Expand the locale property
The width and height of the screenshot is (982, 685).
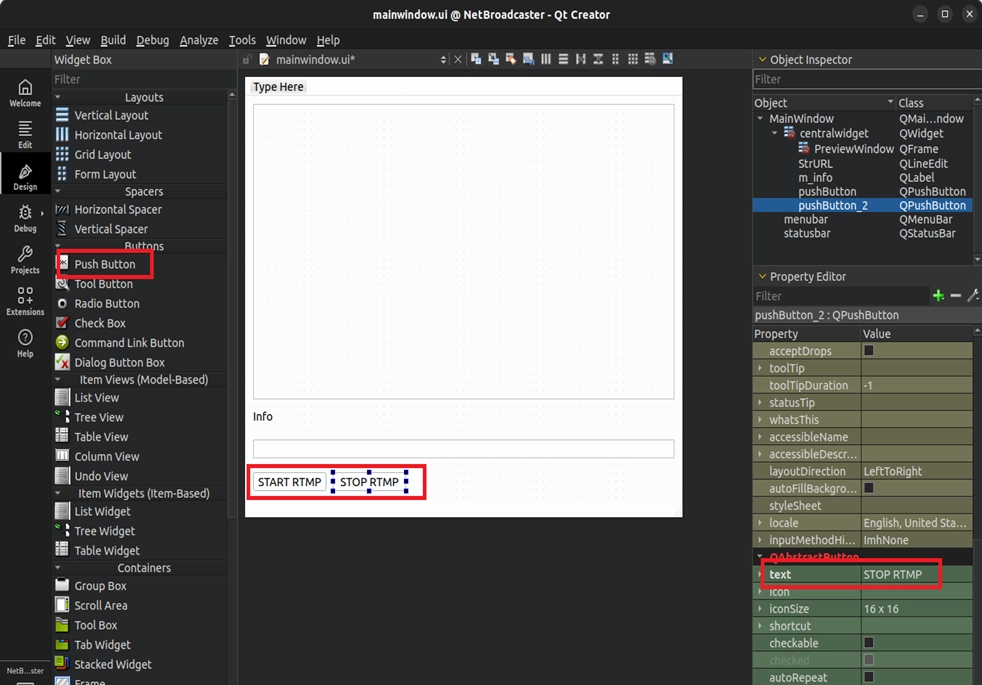coord(760,523)
